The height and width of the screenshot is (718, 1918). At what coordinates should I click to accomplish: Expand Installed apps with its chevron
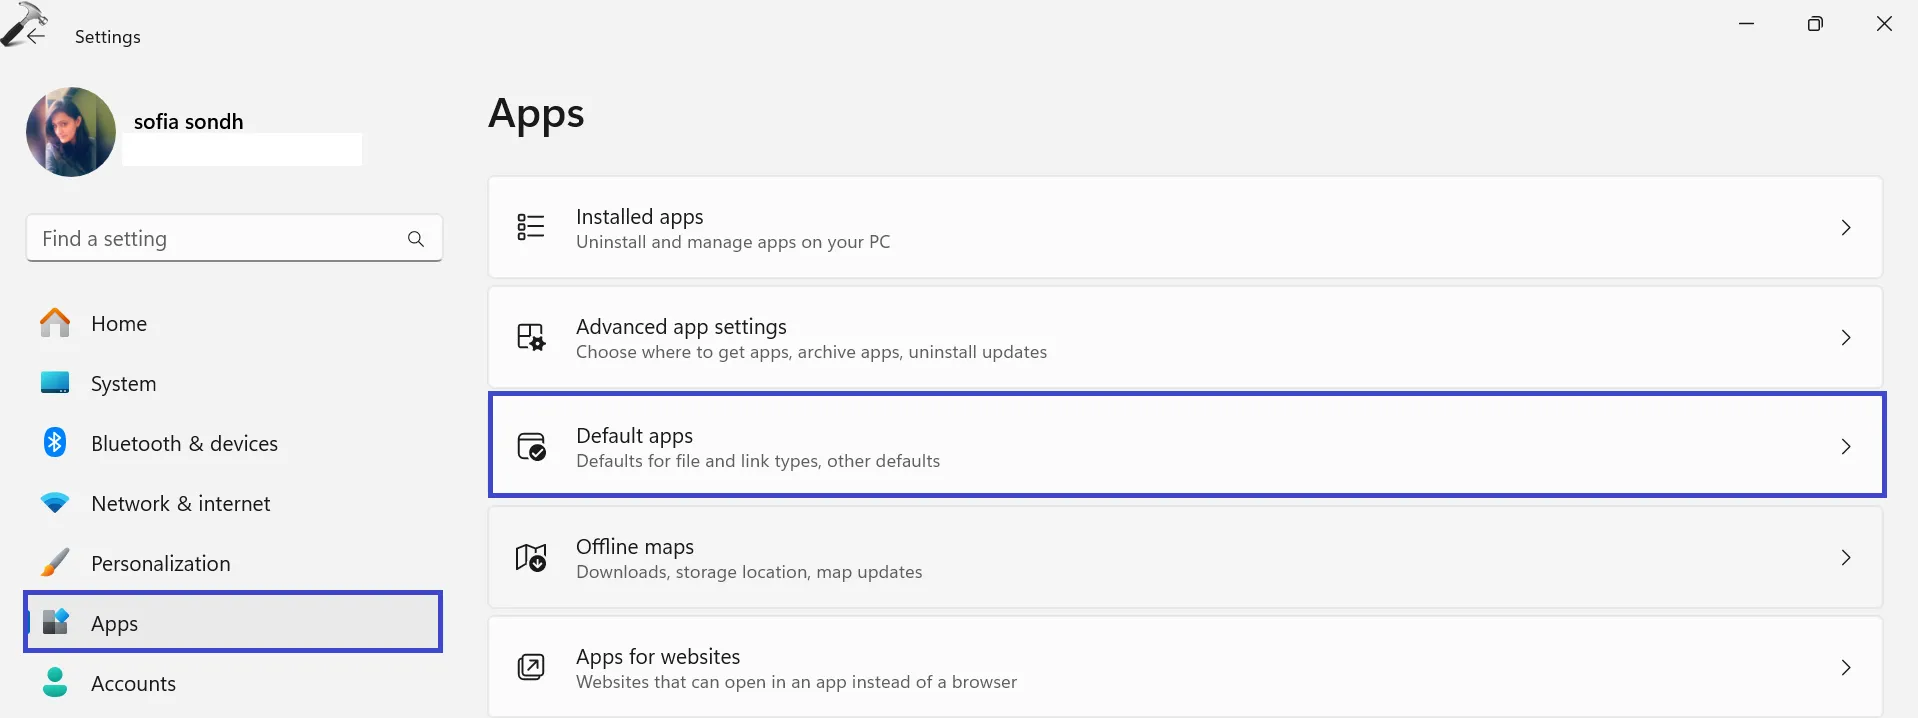pos(1846,228)
